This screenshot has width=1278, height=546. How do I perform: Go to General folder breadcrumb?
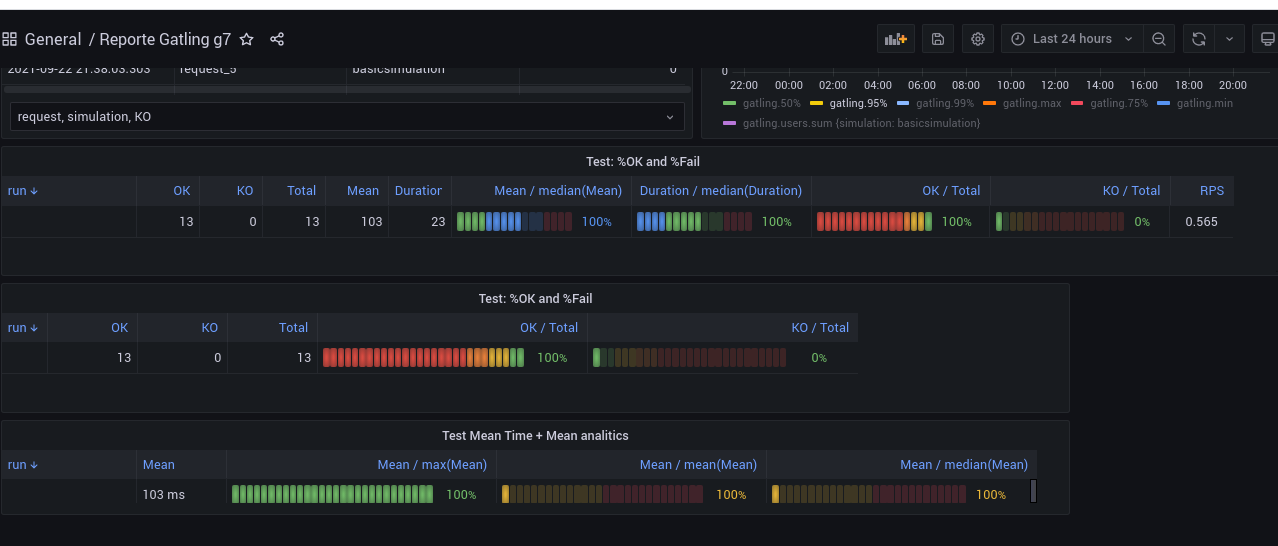[53, 40]
